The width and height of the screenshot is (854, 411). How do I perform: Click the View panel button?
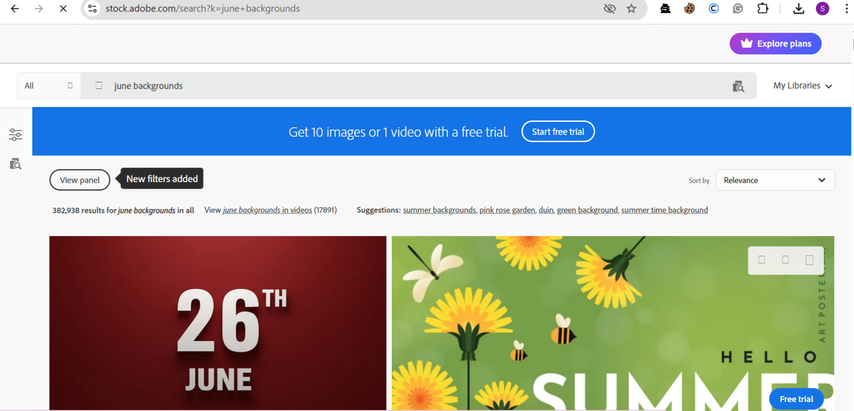[x=80, y=180]
